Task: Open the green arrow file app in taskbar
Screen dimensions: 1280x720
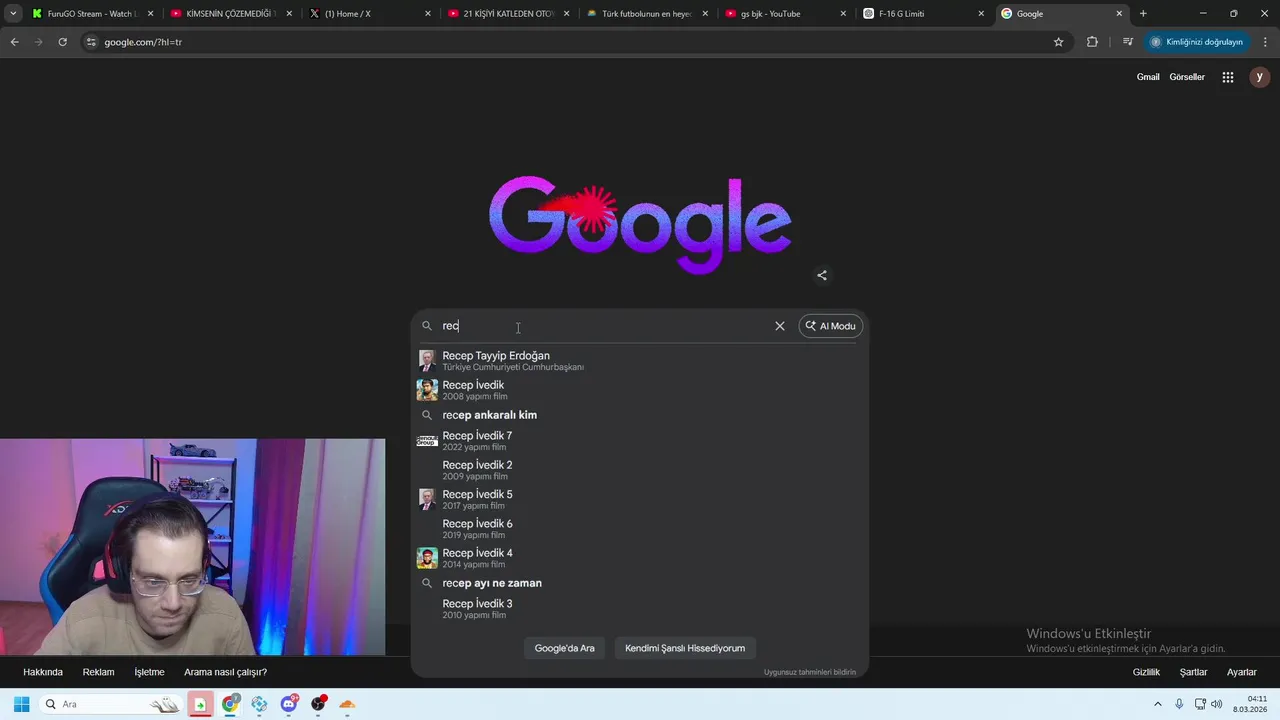Action: 200,704
